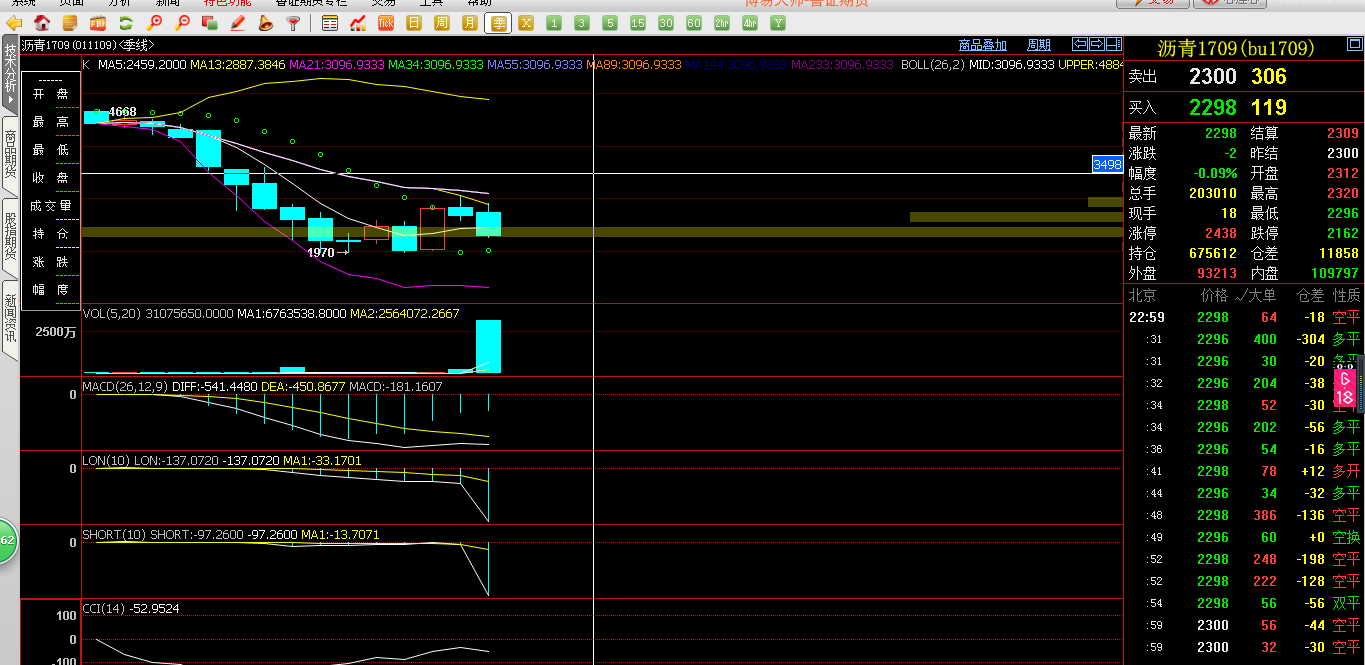
Task: Open the 周期 period dropdown link
Action: [x=1039, y=45]
